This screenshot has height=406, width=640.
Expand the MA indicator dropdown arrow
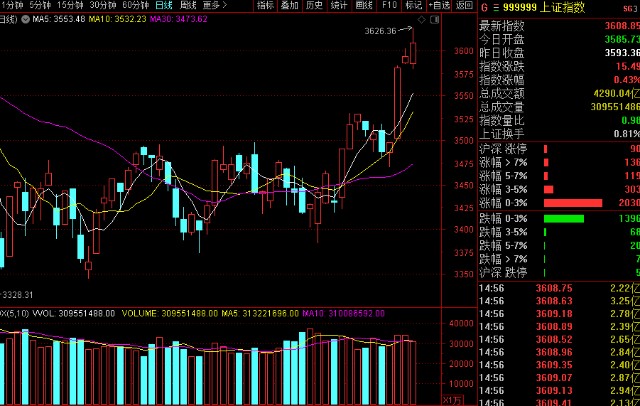click(25, 19)
